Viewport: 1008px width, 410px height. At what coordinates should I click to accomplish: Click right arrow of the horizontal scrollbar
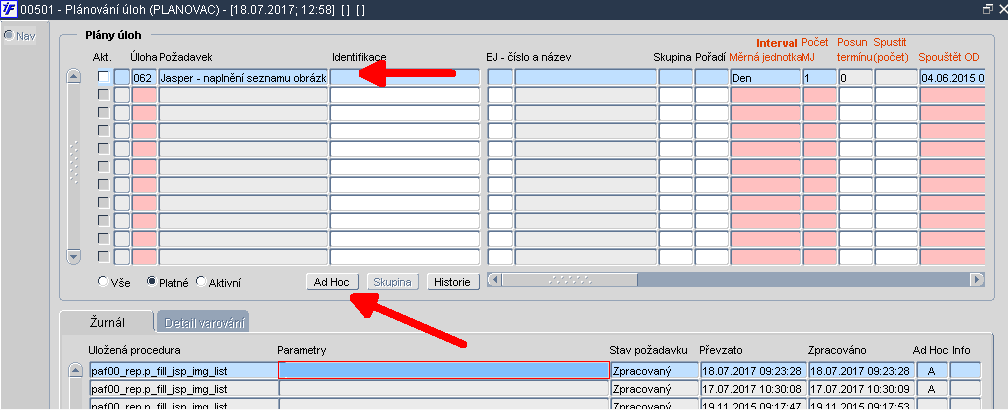pyautogui.click(x=977, y=280)
